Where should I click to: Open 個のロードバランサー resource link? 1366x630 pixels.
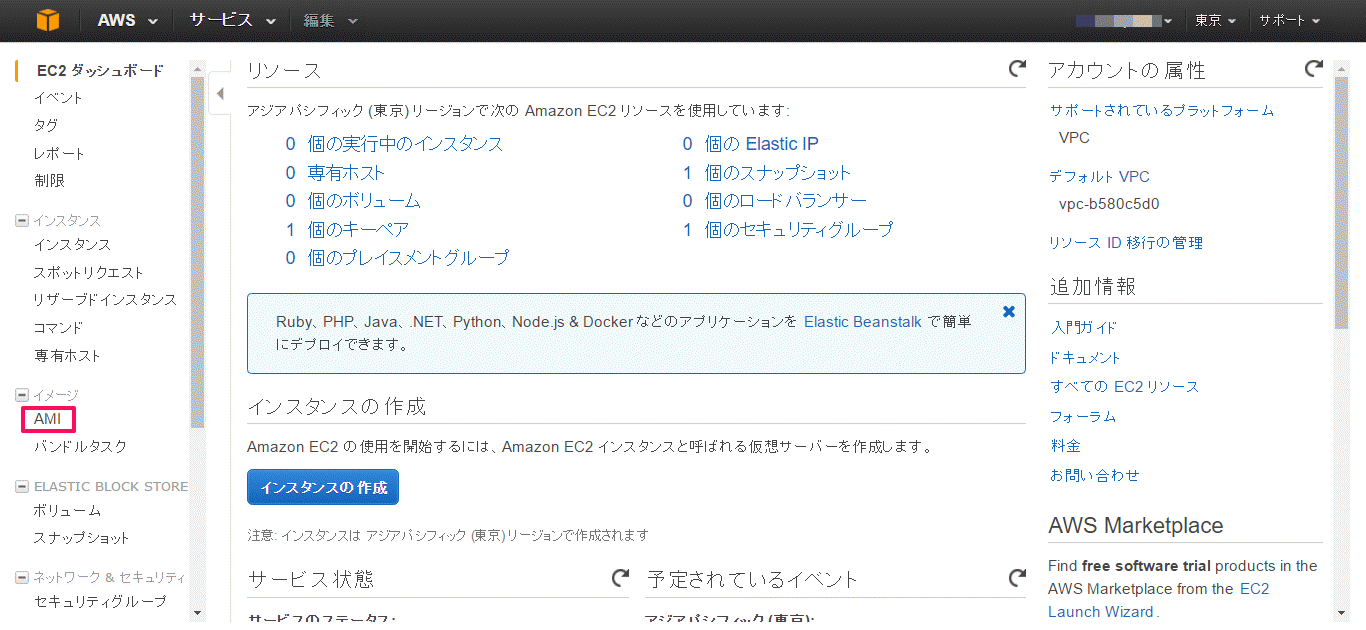pyautogui.click(x=786, y=201)
